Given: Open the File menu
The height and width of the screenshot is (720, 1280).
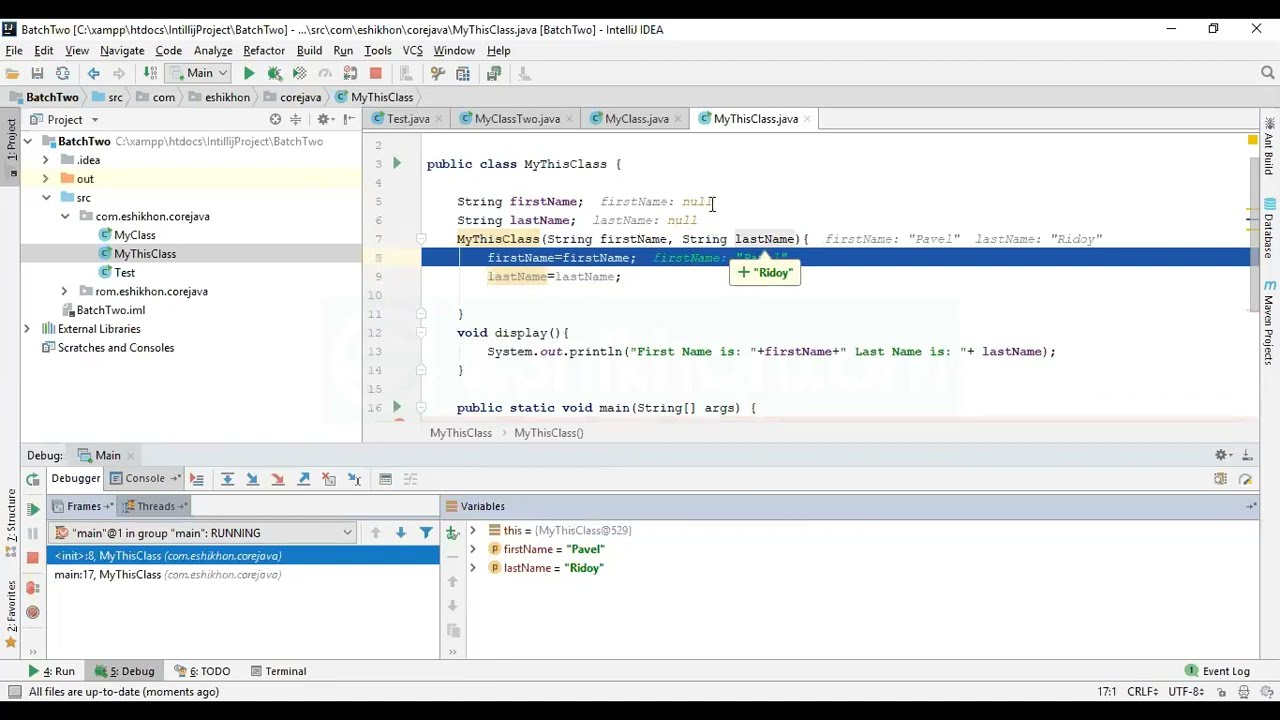Looking at the screenshot, I should click(14, 50).
